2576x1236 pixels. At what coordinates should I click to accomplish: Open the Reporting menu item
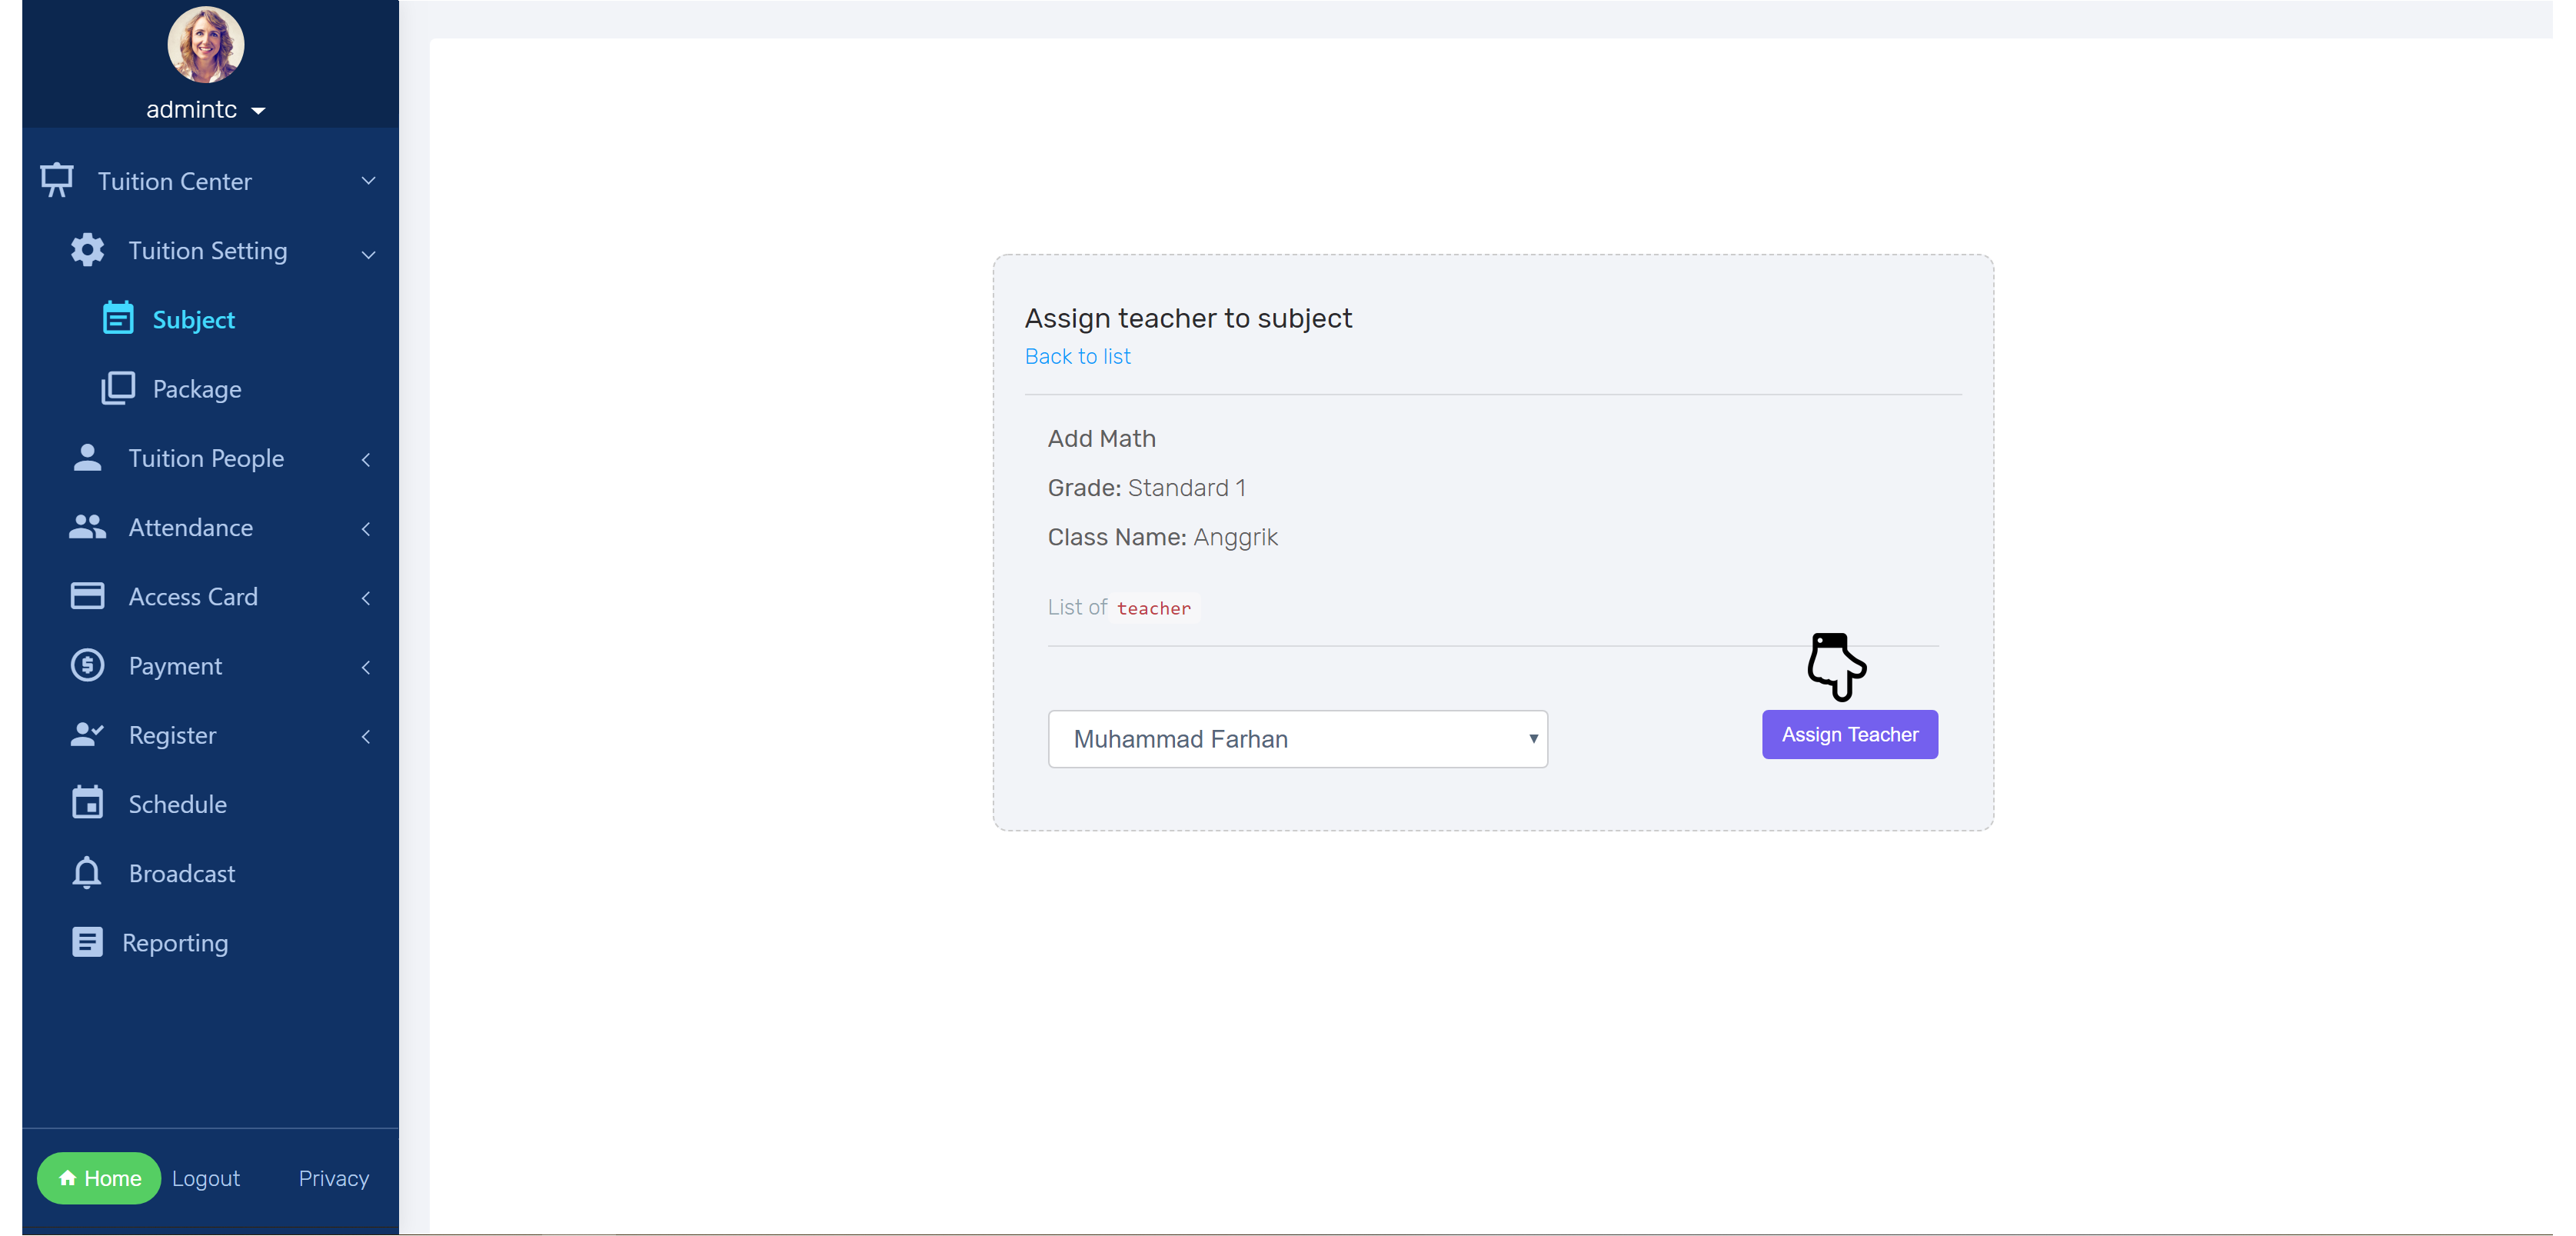click(175, 942)
